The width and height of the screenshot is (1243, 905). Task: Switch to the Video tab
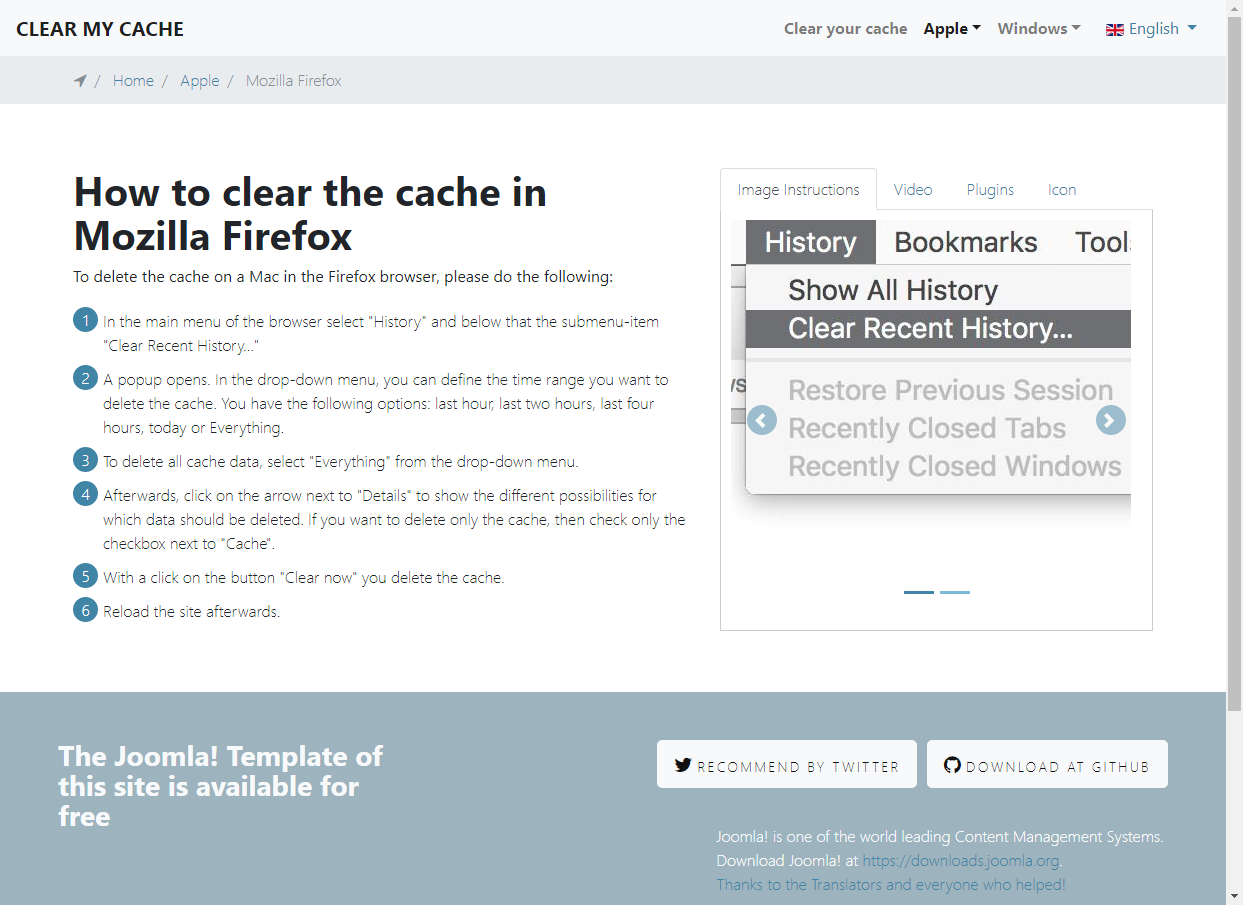pyautogui.click(x=913, y=190)
